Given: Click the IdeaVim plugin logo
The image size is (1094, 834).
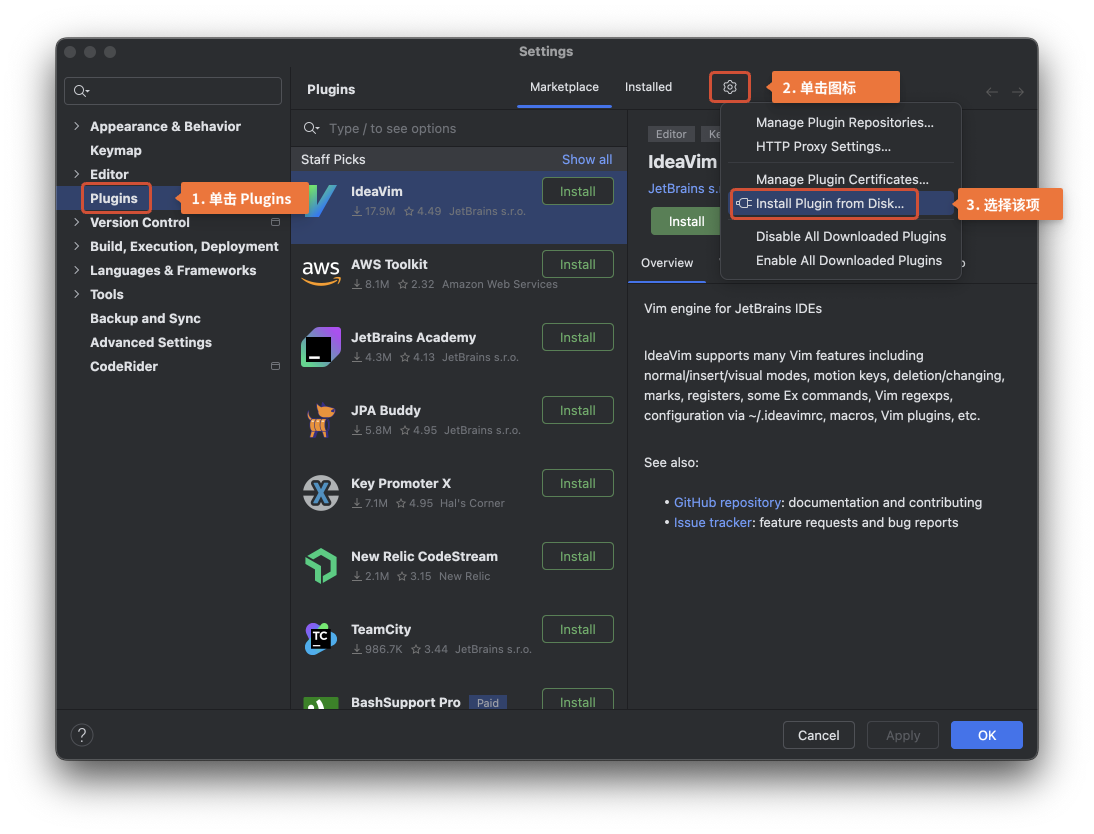Looking at the screenshot, I should 321,201.
